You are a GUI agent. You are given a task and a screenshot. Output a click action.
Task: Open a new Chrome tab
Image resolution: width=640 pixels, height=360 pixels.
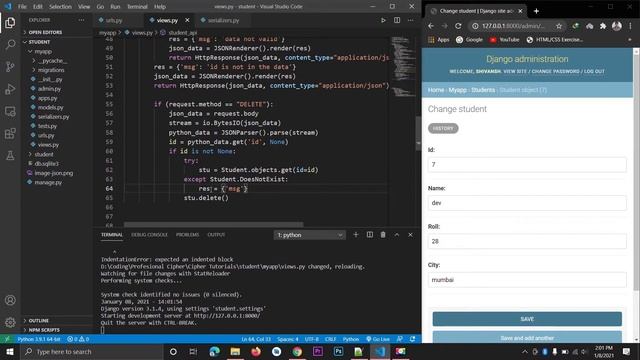(x=536, y=11)
